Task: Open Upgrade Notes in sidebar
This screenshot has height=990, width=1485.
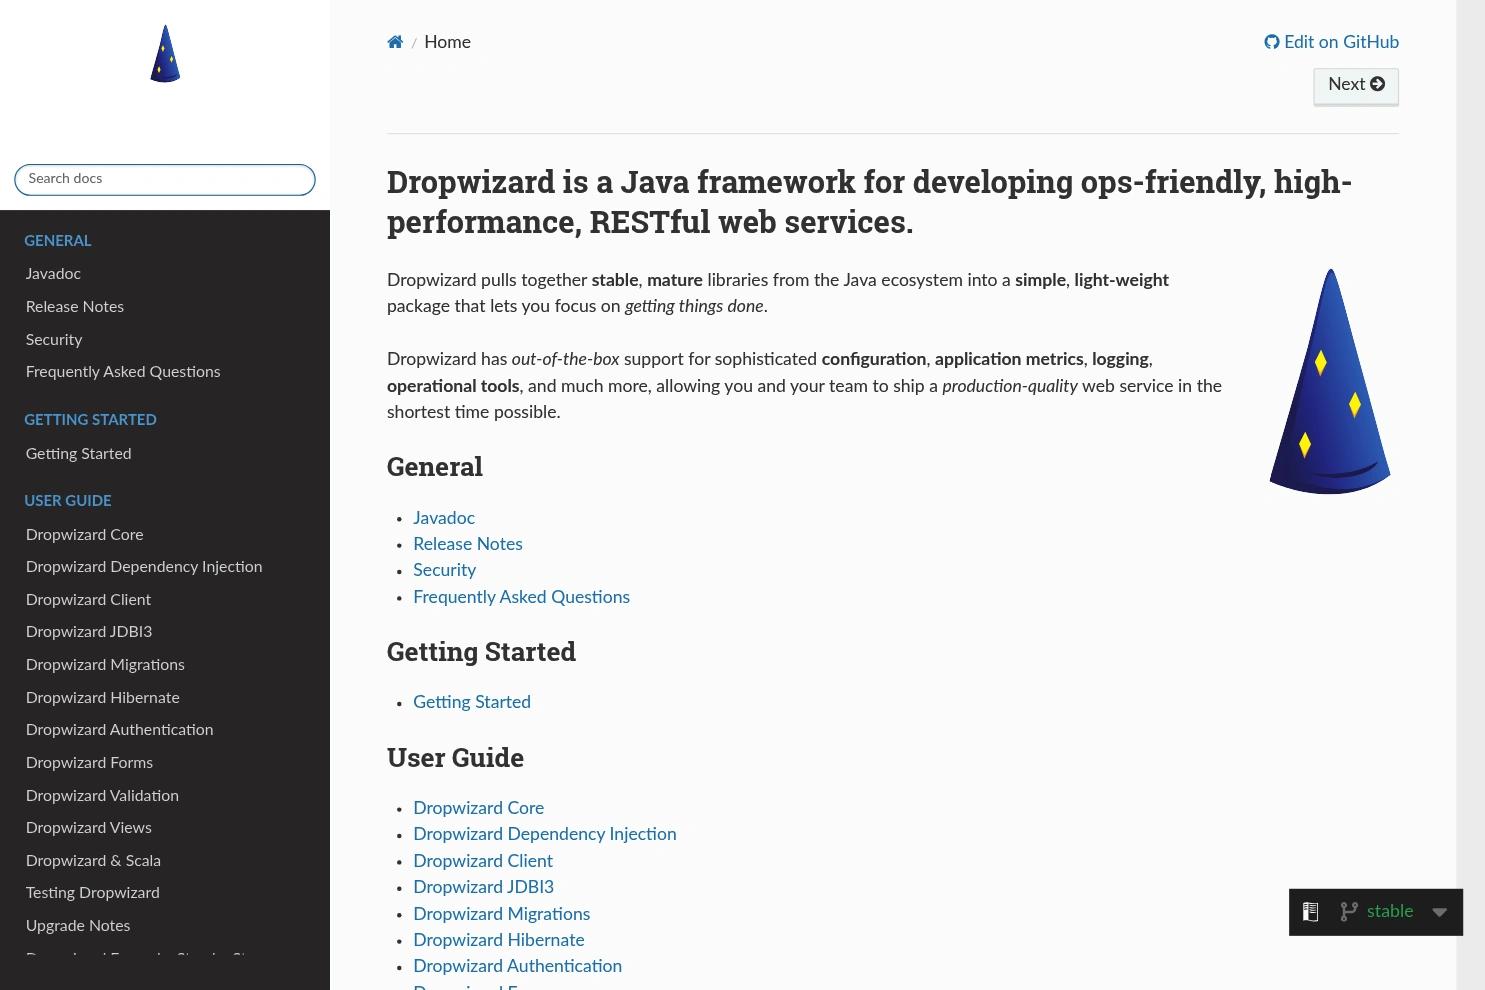Action: coord(78,926)
